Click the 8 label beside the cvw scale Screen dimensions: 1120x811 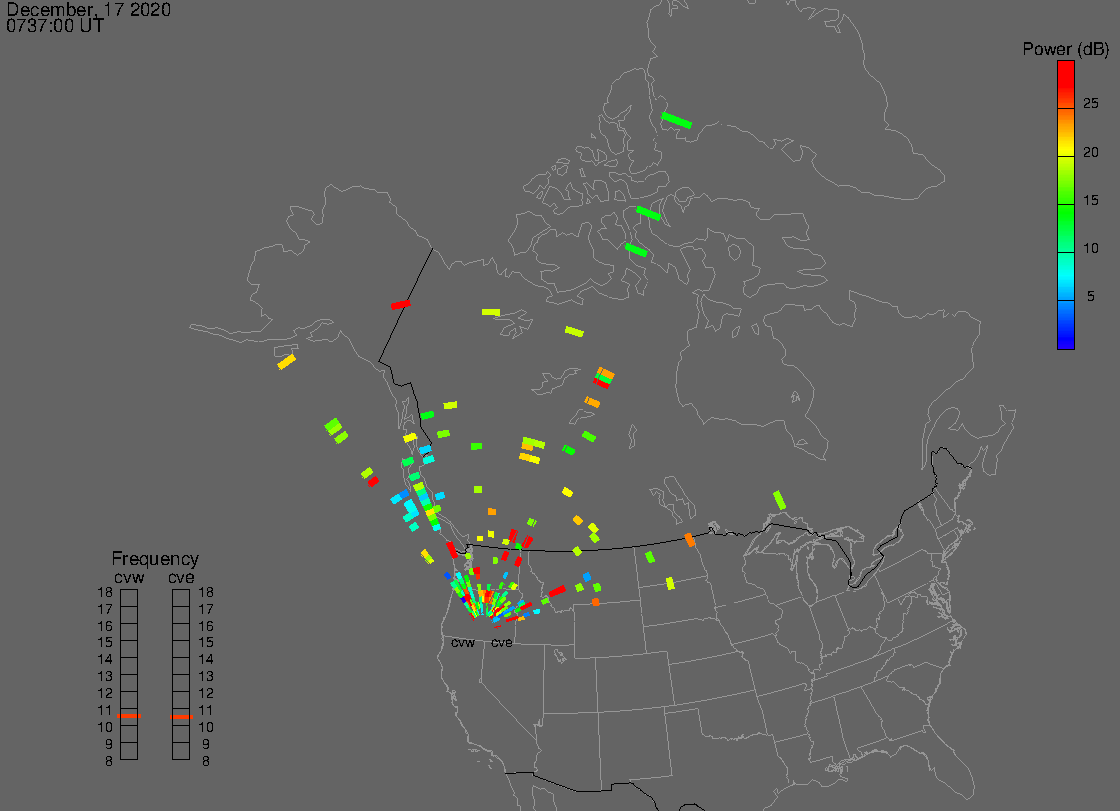click(109, 761)
